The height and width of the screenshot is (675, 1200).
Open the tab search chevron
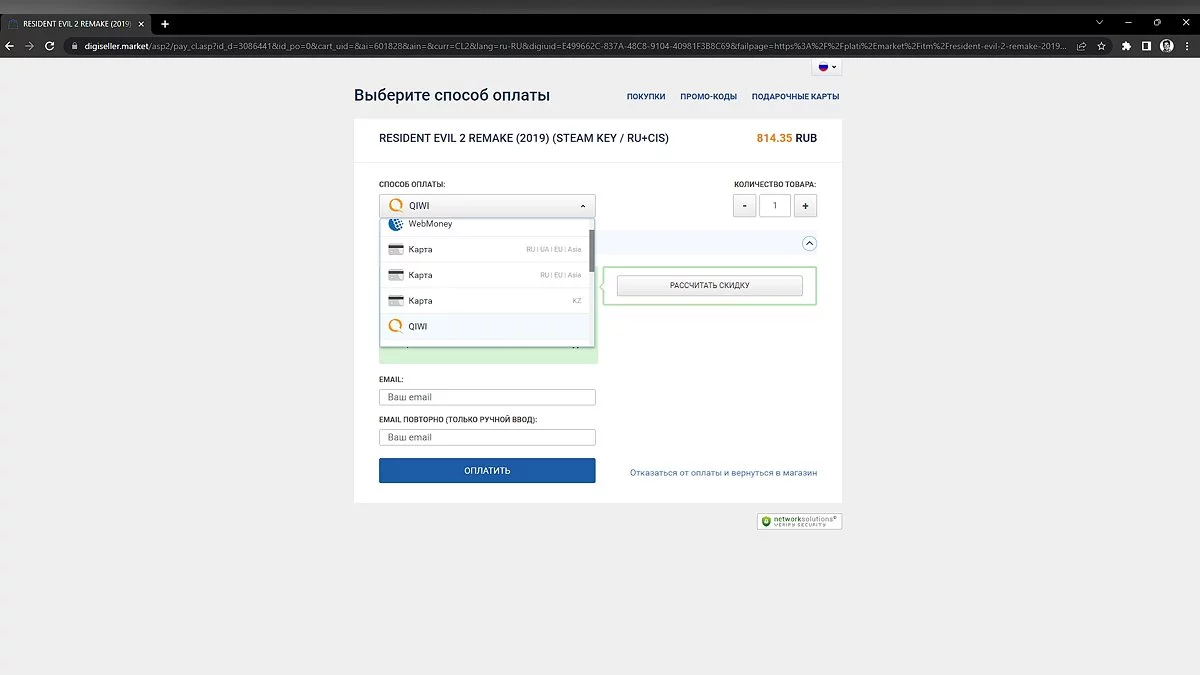pyautogui.click(x=1100, y=22)
